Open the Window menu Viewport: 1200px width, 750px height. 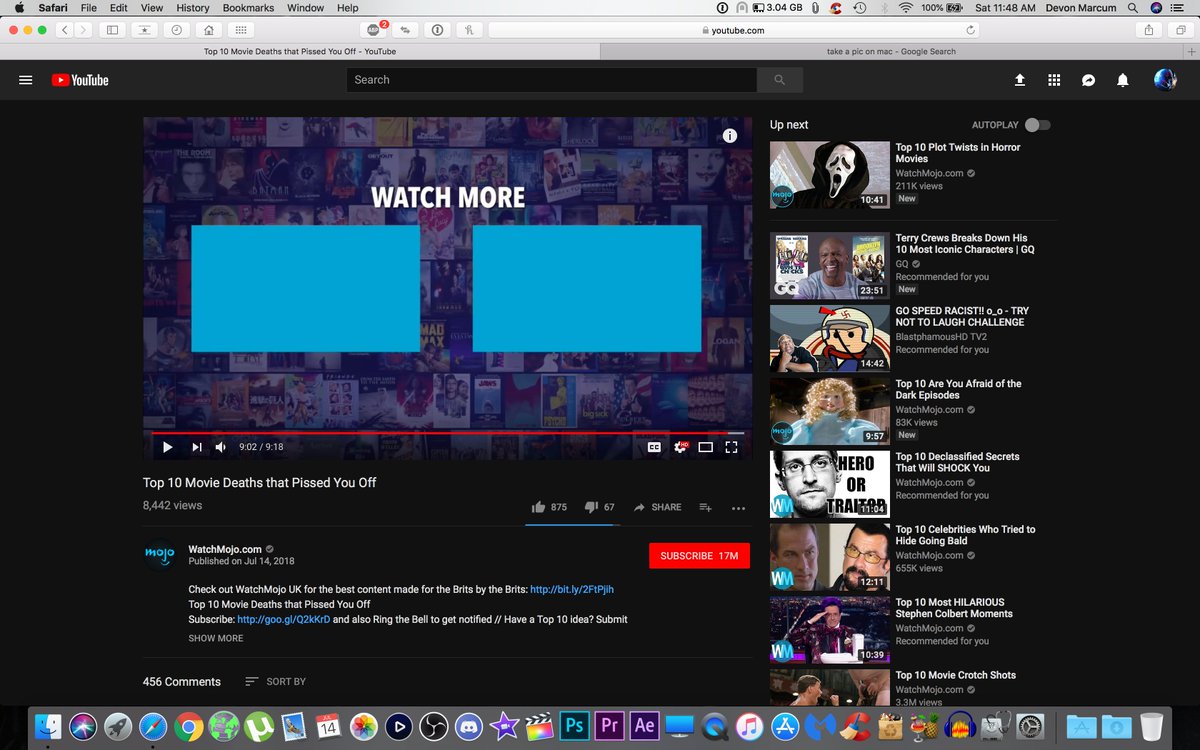pos(305,8)
